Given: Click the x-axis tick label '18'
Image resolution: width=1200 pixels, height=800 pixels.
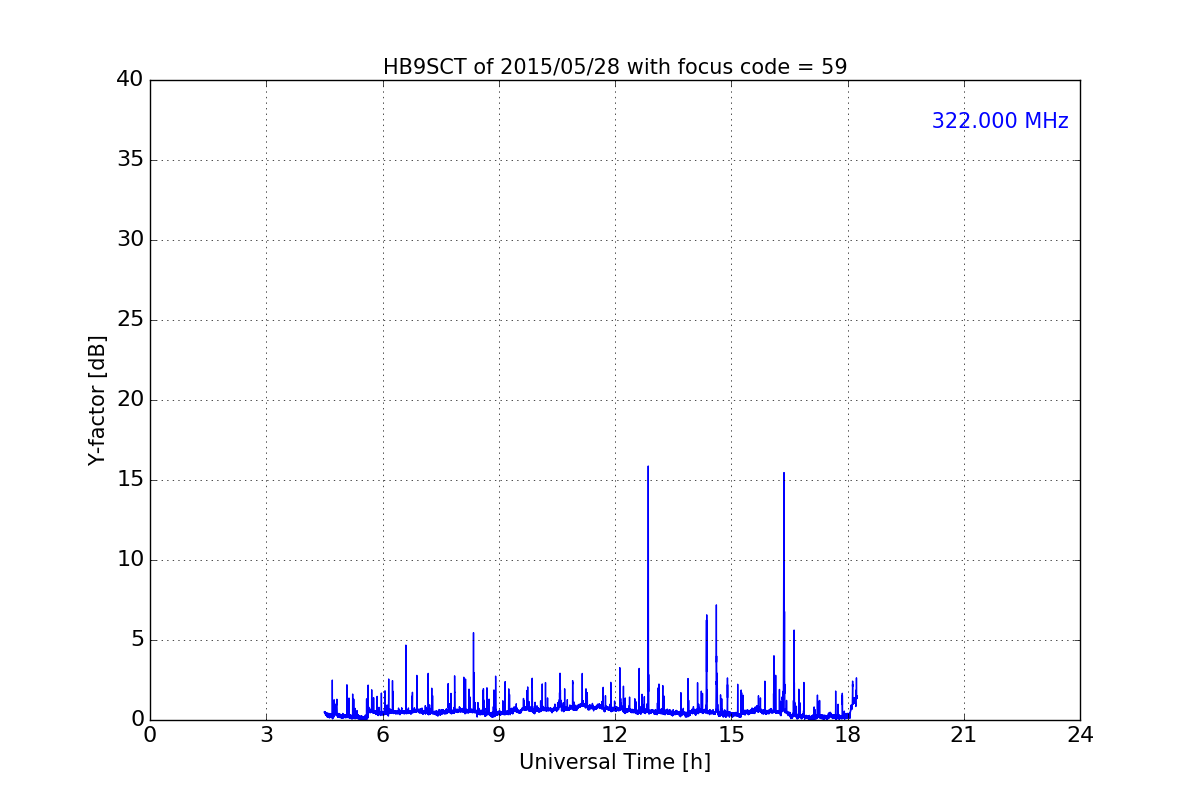Looking at the screenshot, I should [x=848, y=735].
